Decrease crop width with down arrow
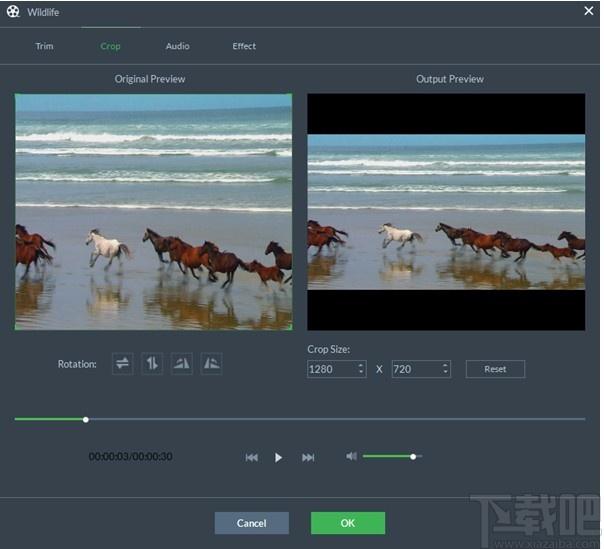 (x=361, y=373)
